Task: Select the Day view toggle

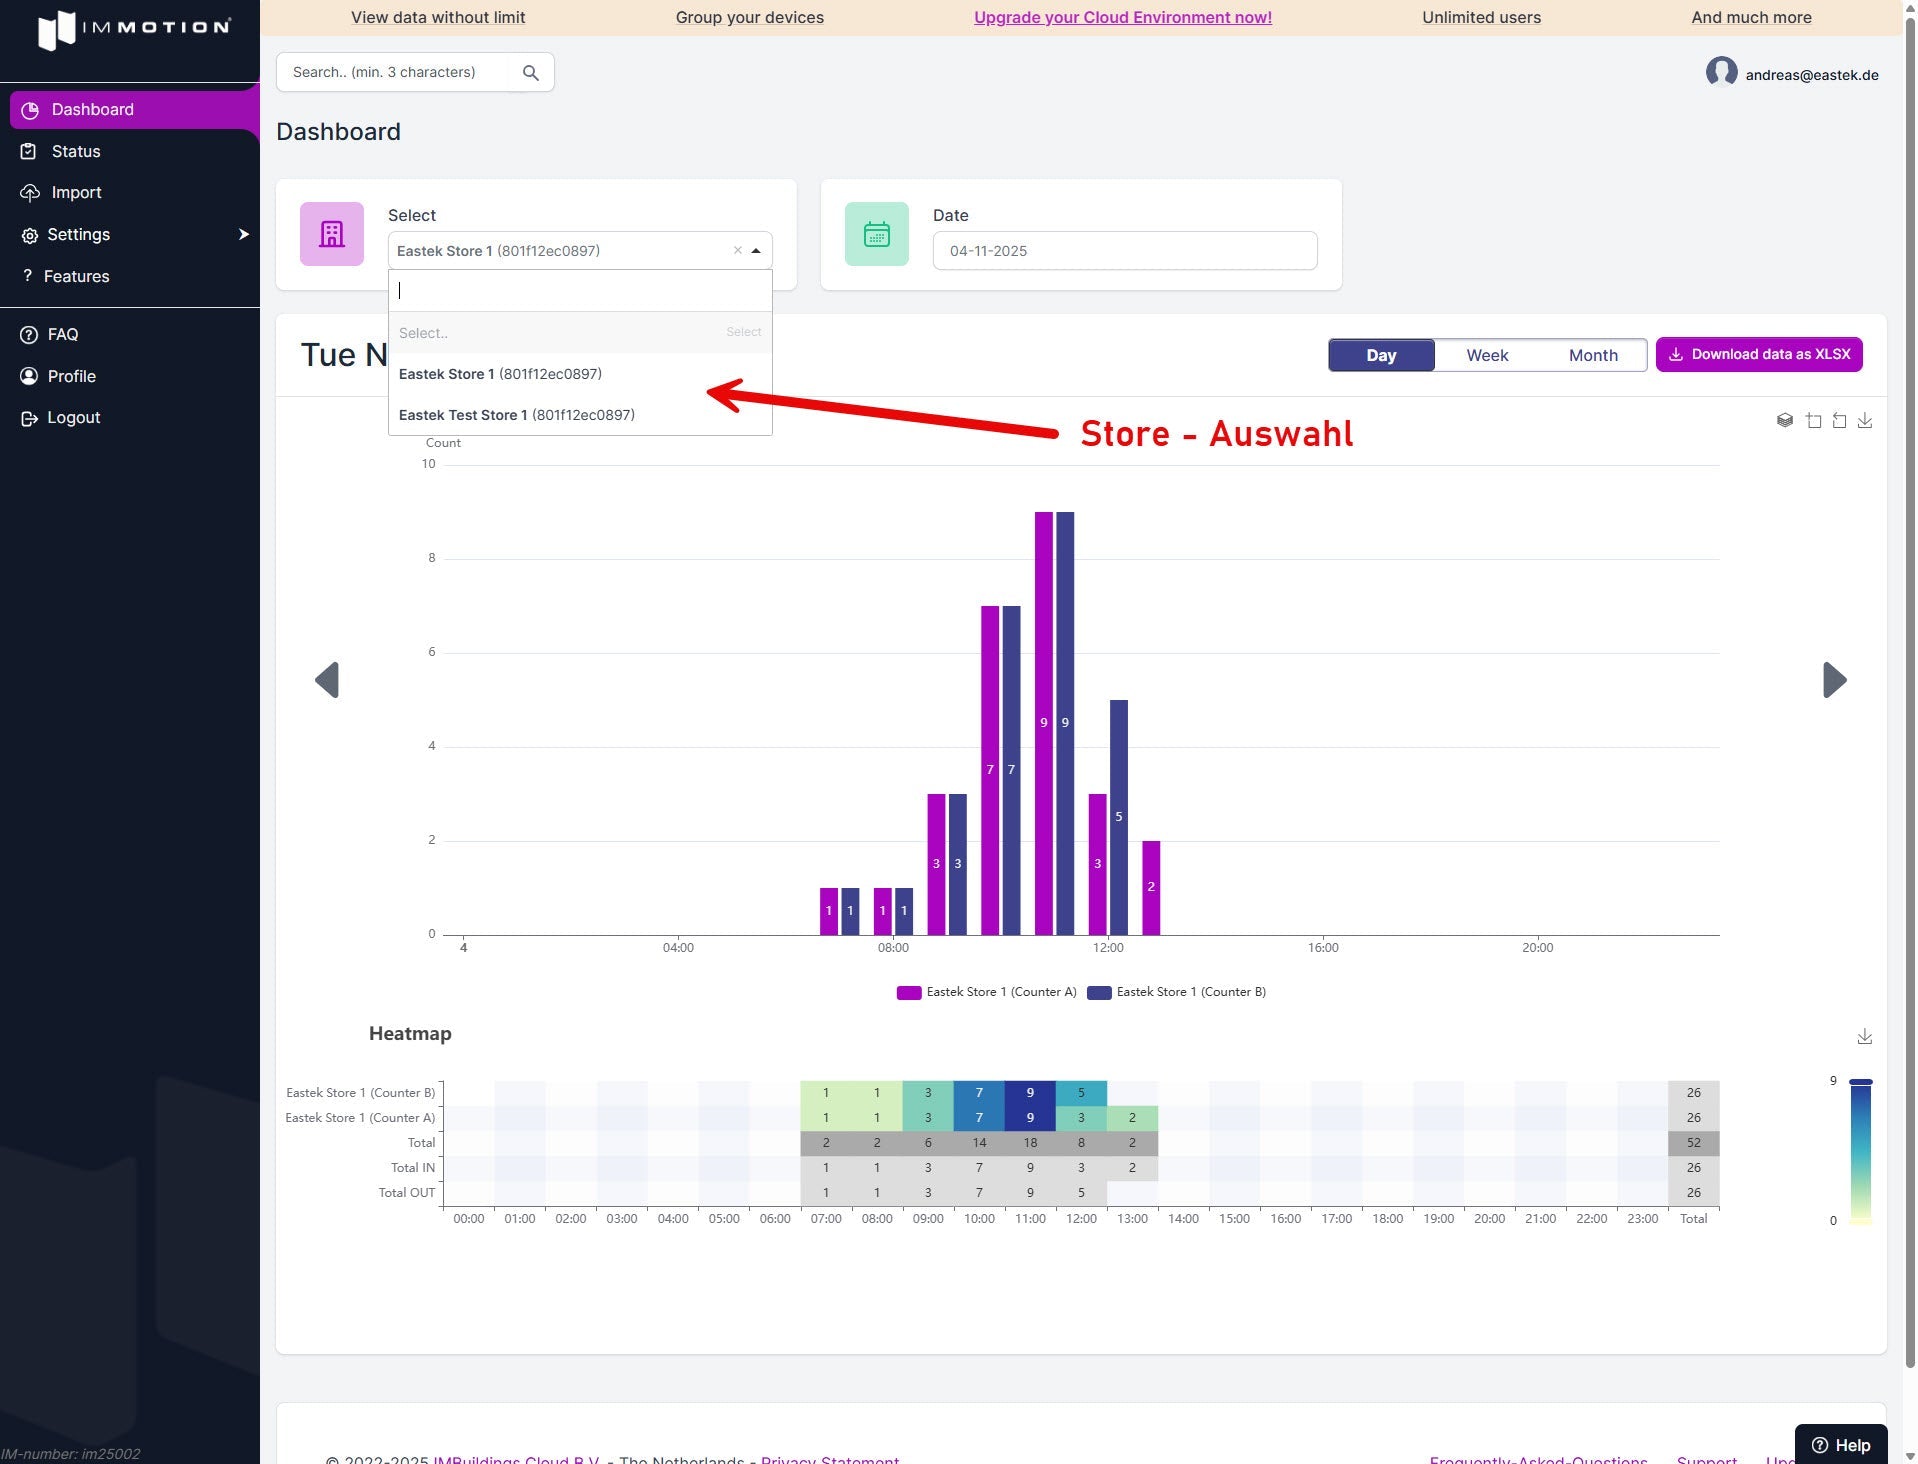Action: [x=1380, y=355]
